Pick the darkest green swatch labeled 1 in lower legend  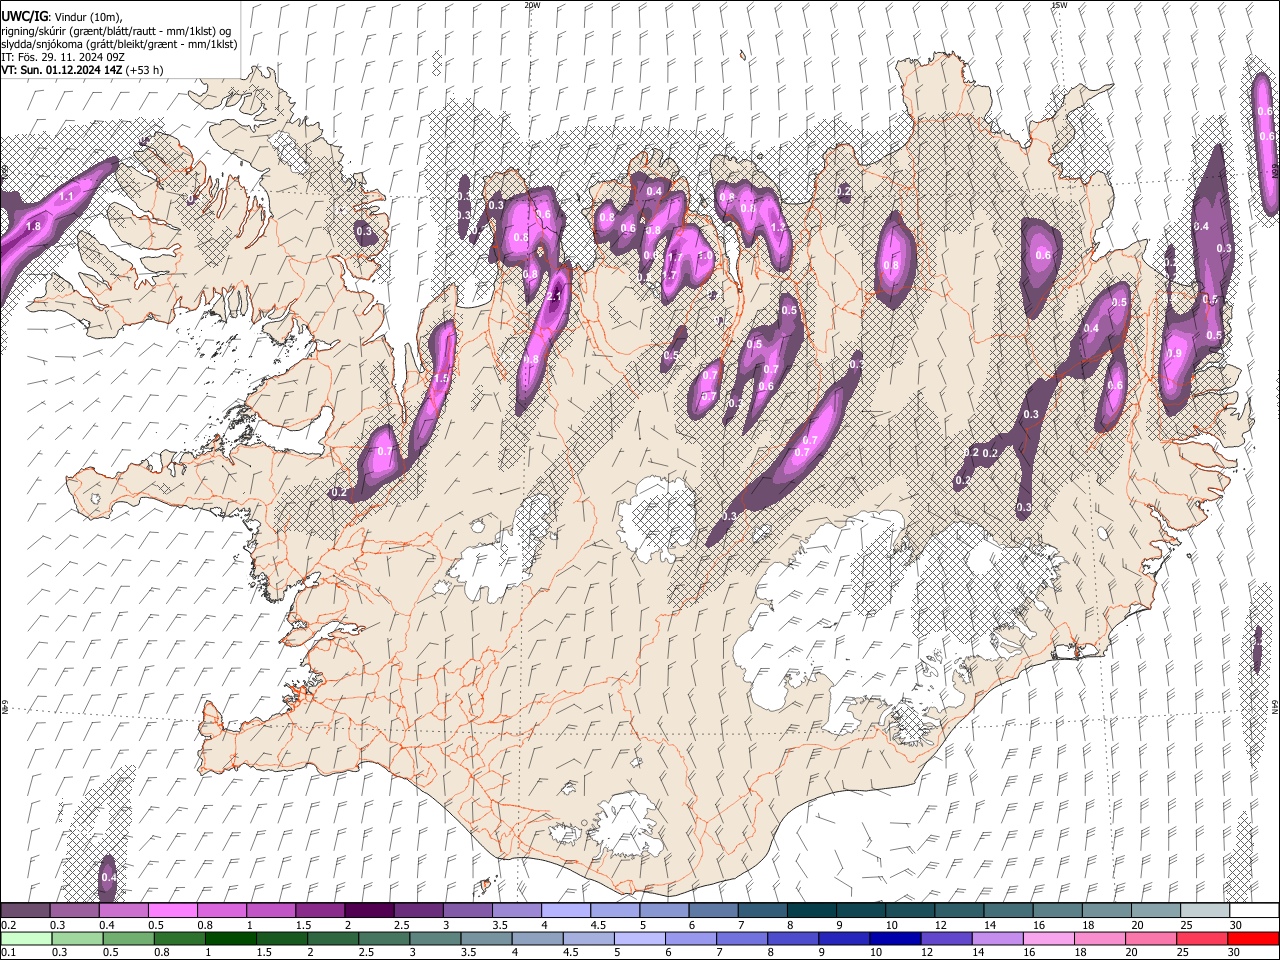coord(230,939)
